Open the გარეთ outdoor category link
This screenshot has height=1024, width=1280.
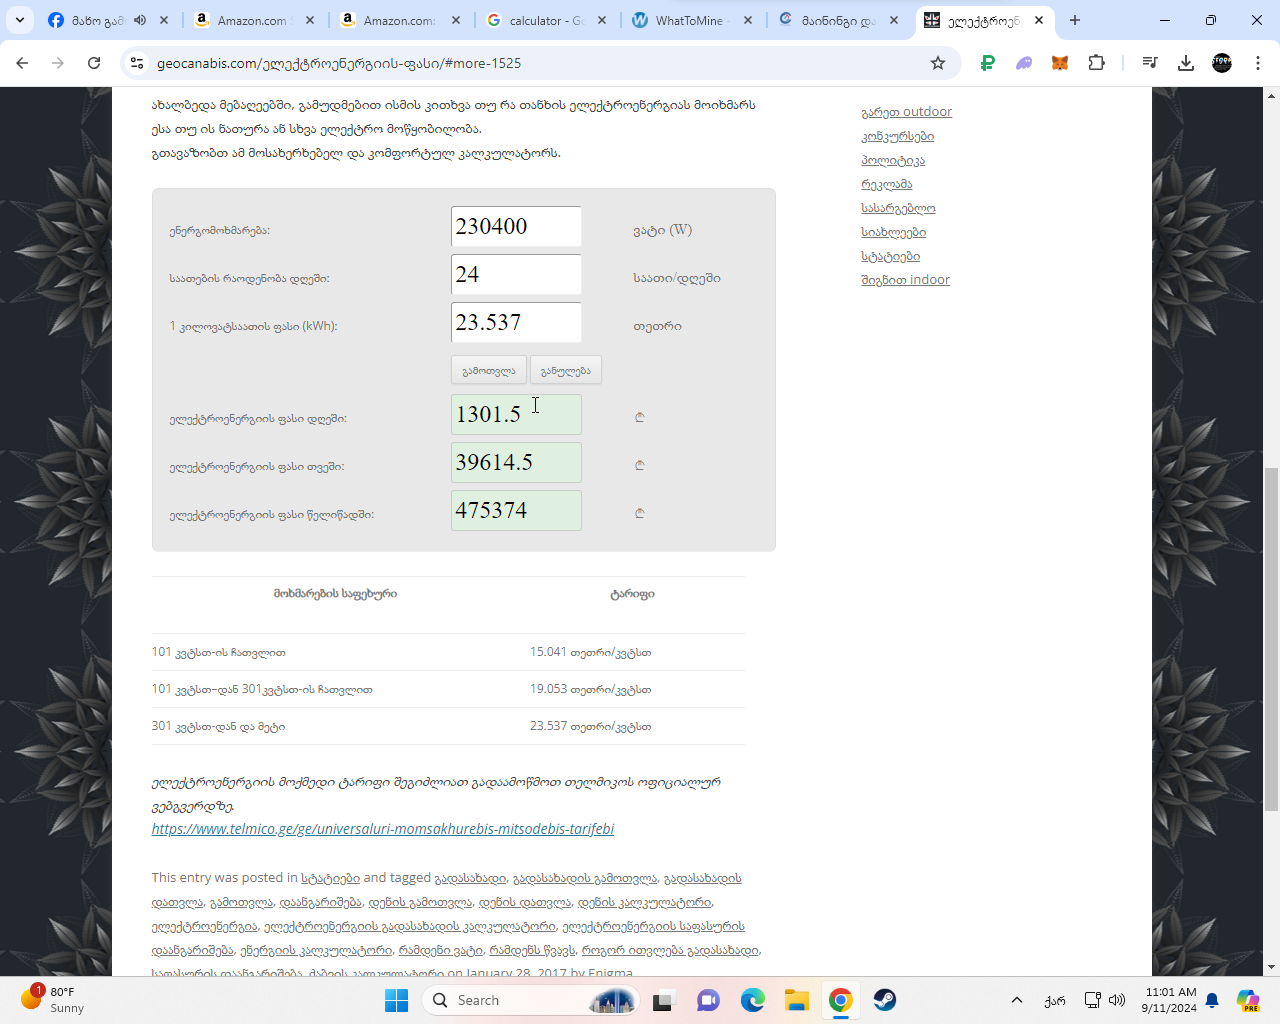[x=906, y=112]
